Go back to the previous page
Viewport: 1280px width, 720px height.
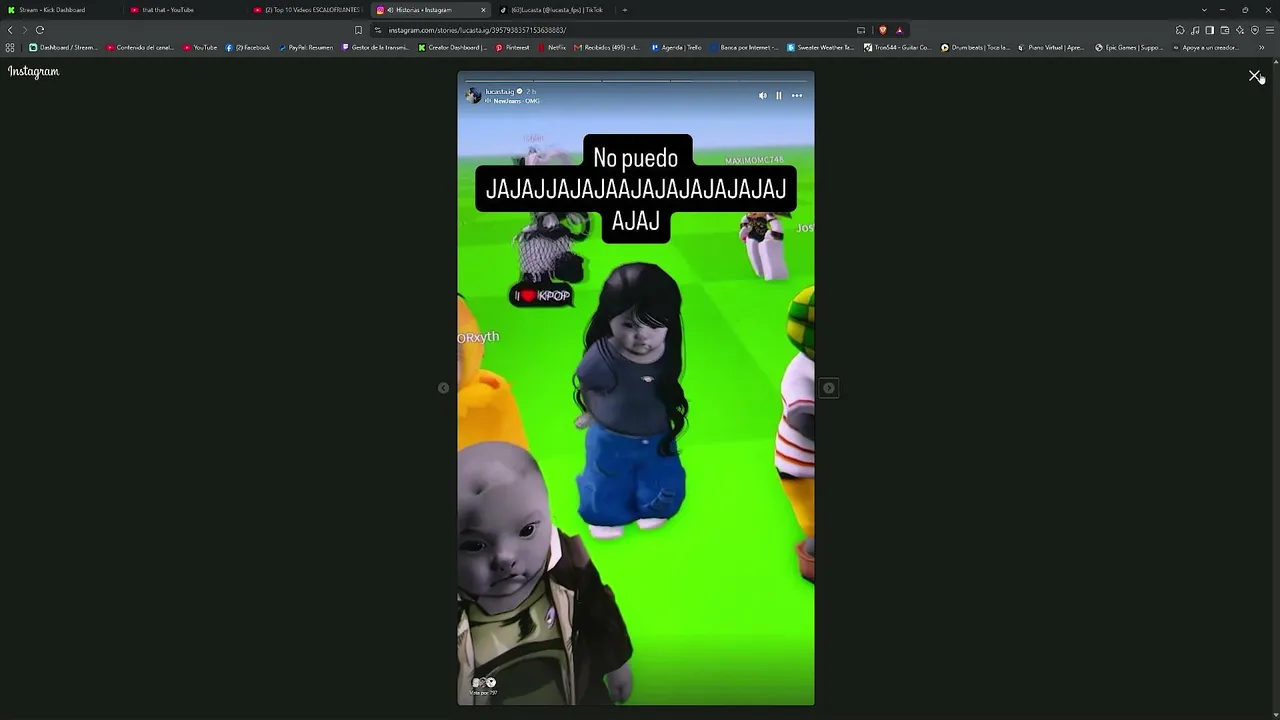[x=10, y=30]
